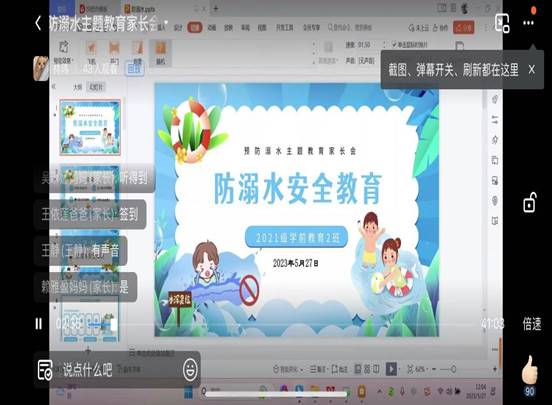The image size is (552, 405).
Task: Open the 倍速 playback speed option
Action: pyautogui.click(x=532, y=324)
